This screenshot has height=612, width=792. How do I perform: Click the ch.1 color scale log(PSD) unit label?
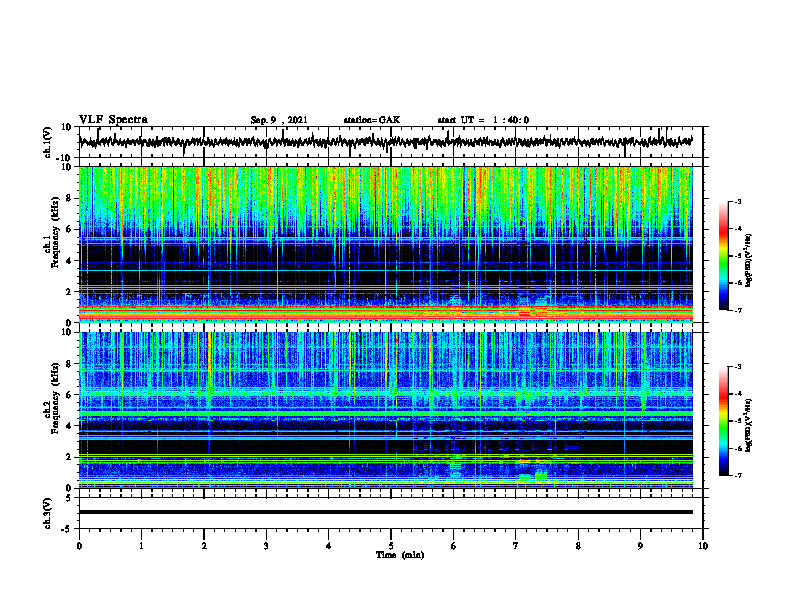coord(749,261)
